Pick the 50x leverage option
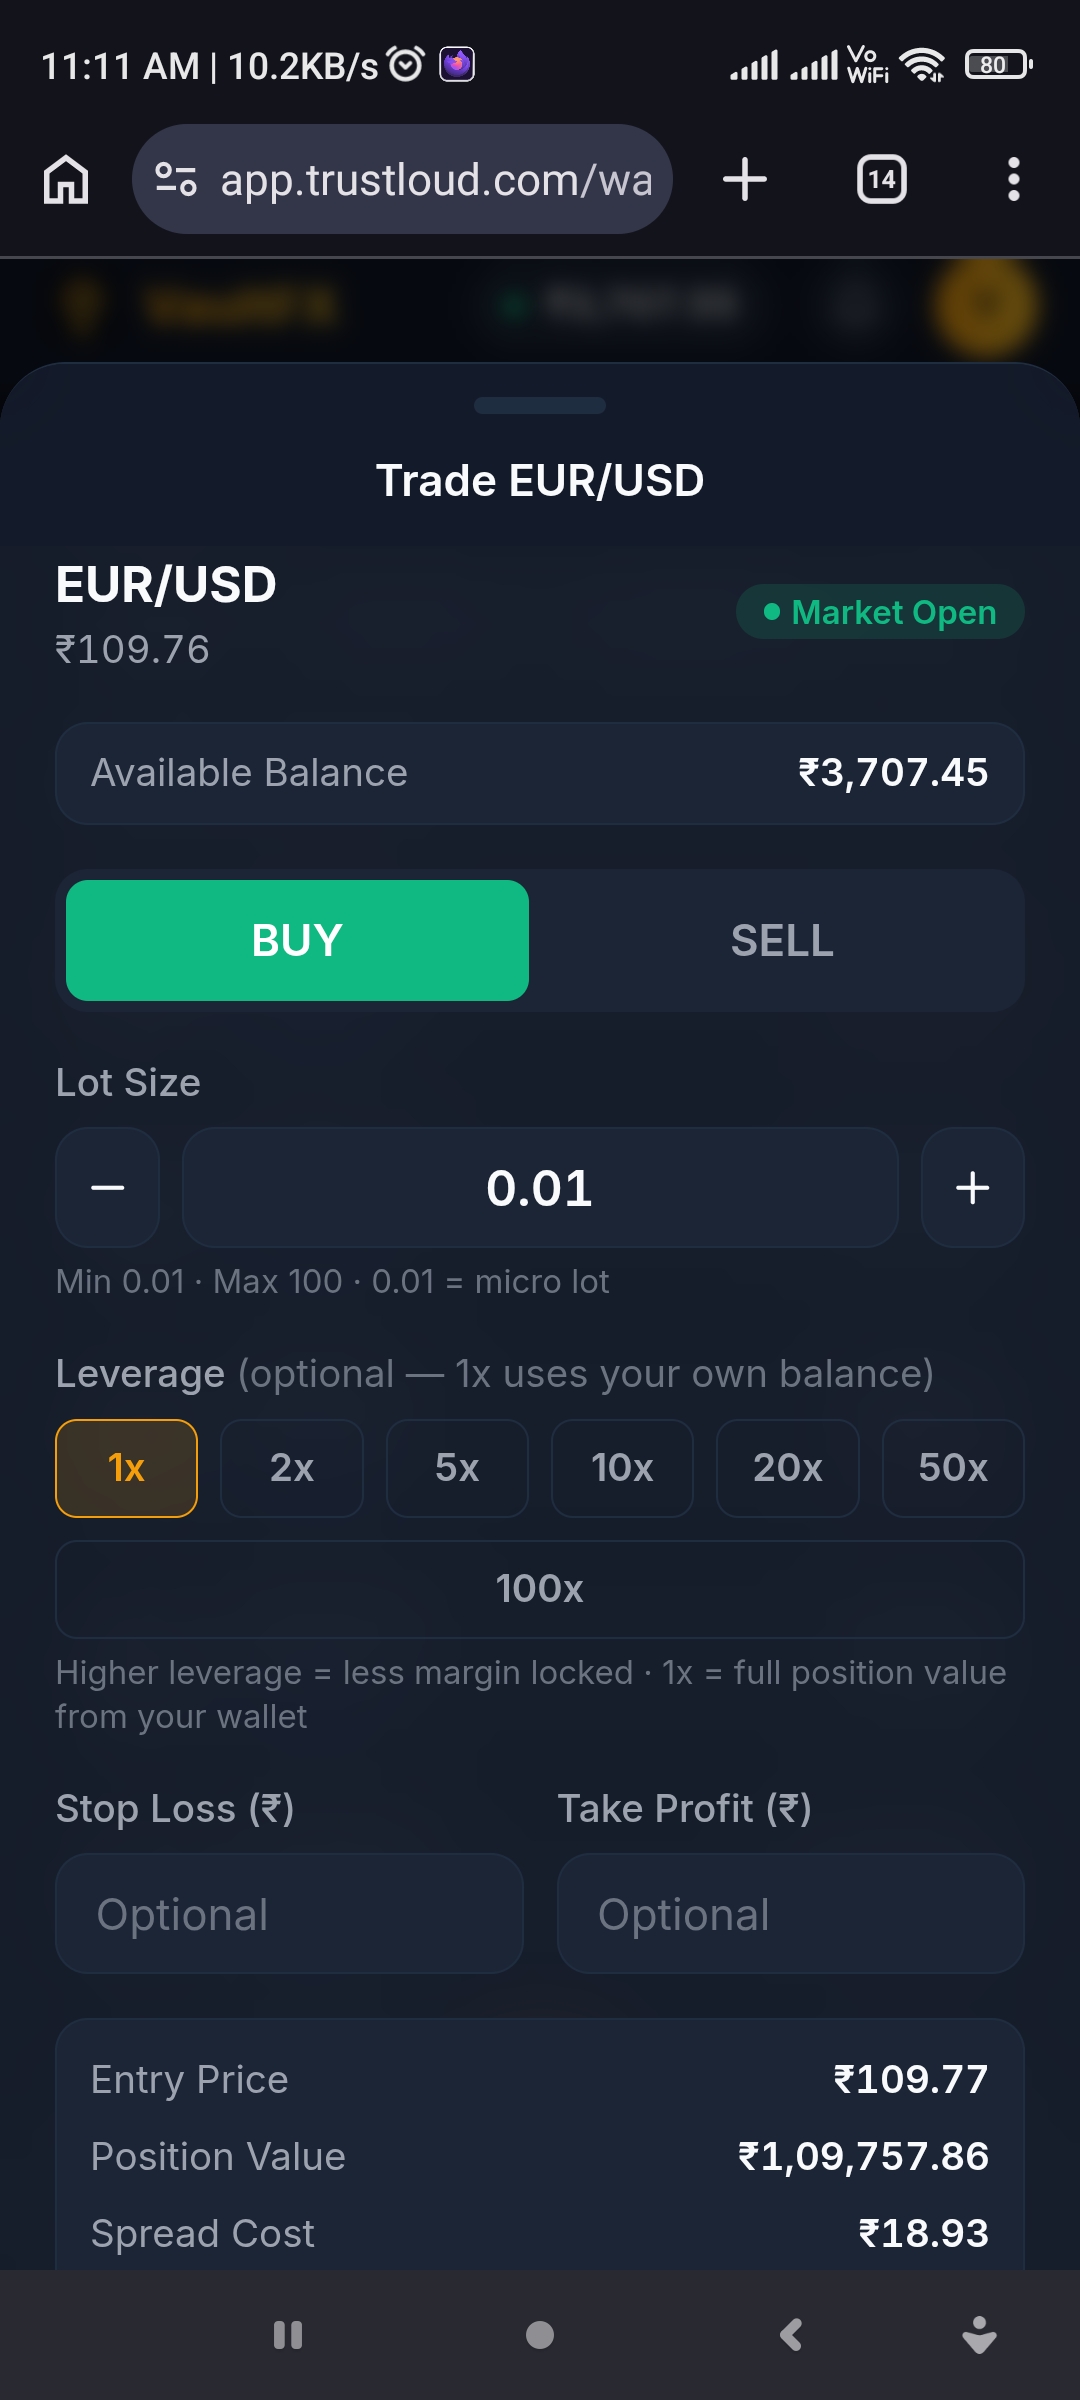Screen dimensions: 1080x2400 [x=953, y=1468]
